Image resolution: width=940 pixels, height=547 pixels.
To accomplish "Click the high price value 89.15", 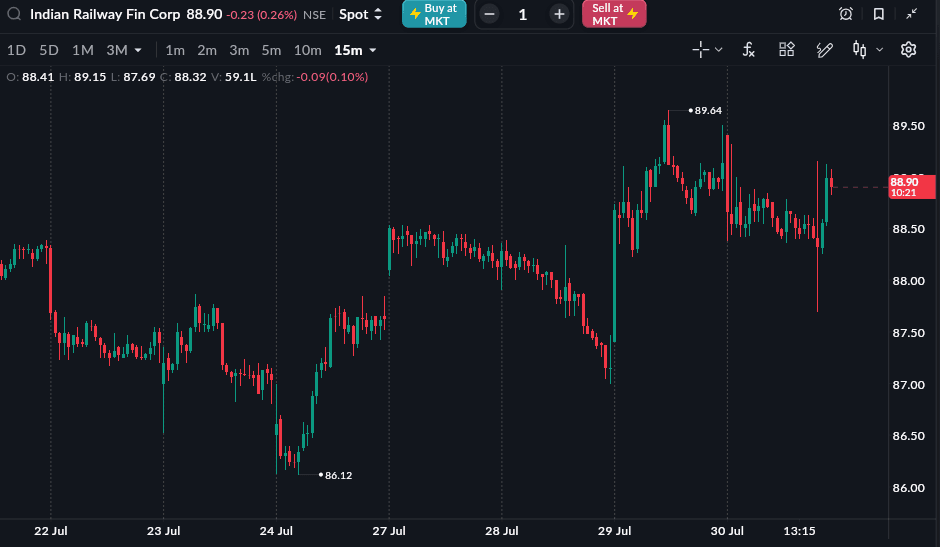I will click(x=90, y=77).
